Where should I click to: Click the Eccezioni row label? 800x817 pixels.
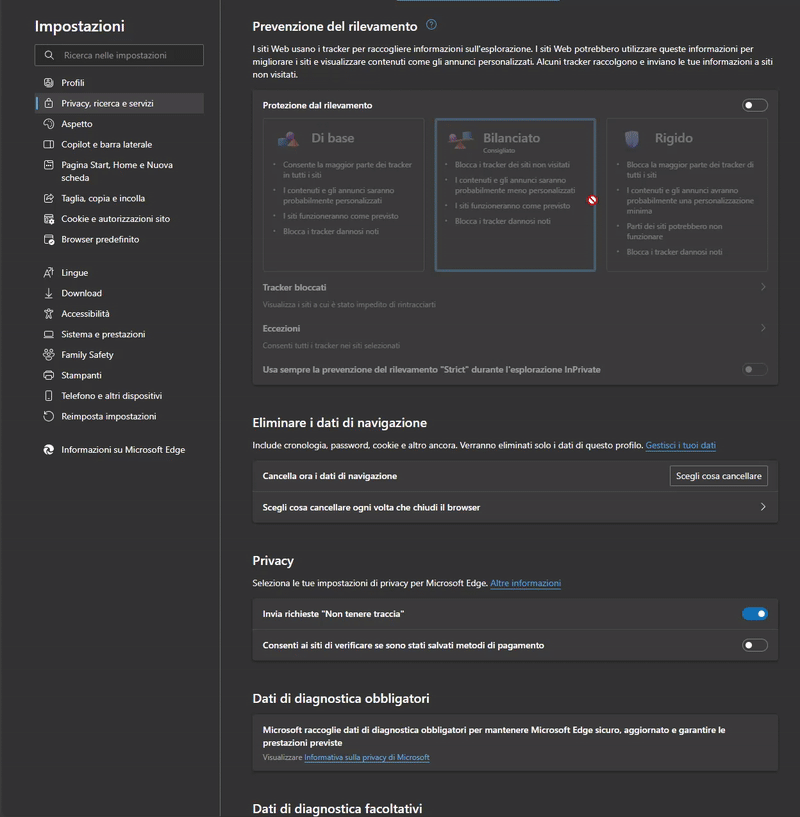[281, 328]
